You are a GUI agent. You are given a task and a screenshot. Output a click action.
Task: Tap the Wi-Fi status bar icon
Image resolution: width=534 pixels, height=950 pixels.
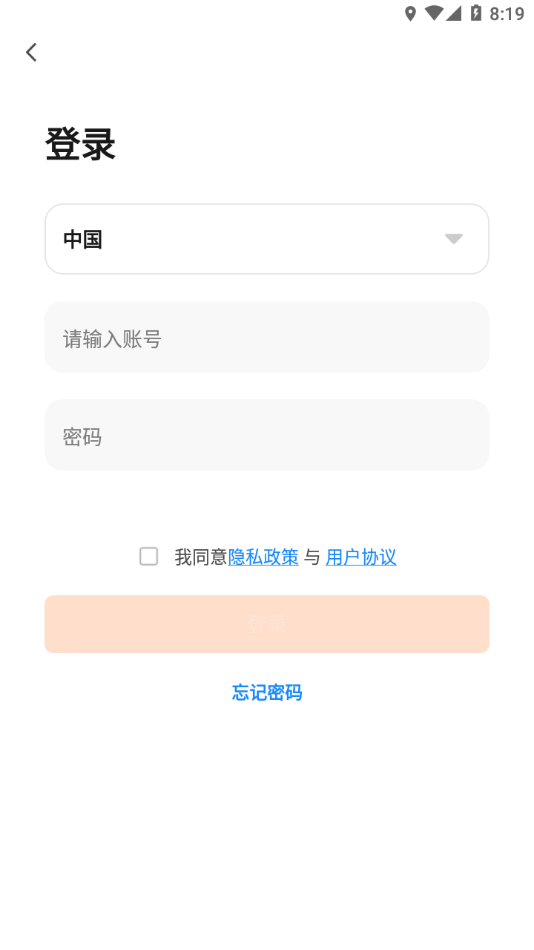coord(433,13)
